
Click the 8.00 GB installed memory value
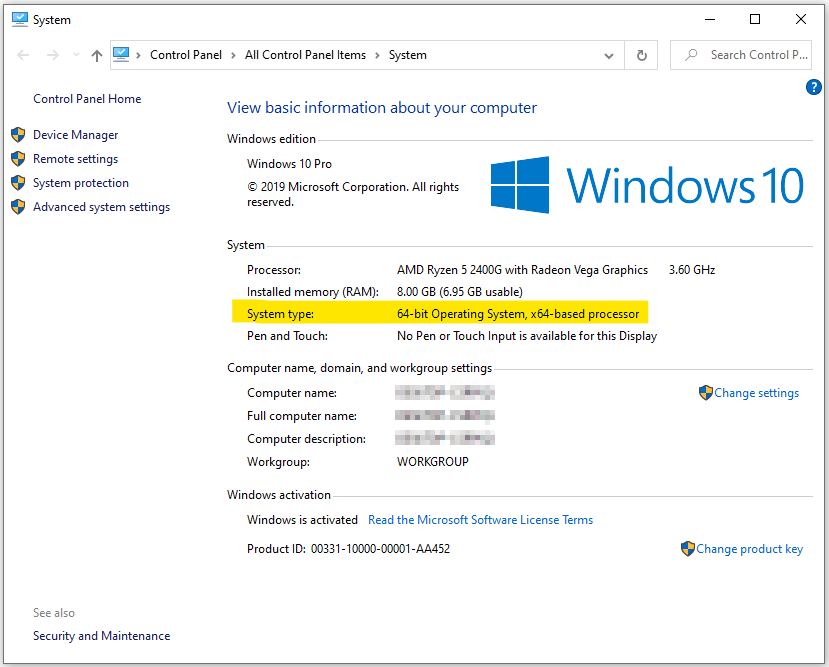tap(460, 292)
